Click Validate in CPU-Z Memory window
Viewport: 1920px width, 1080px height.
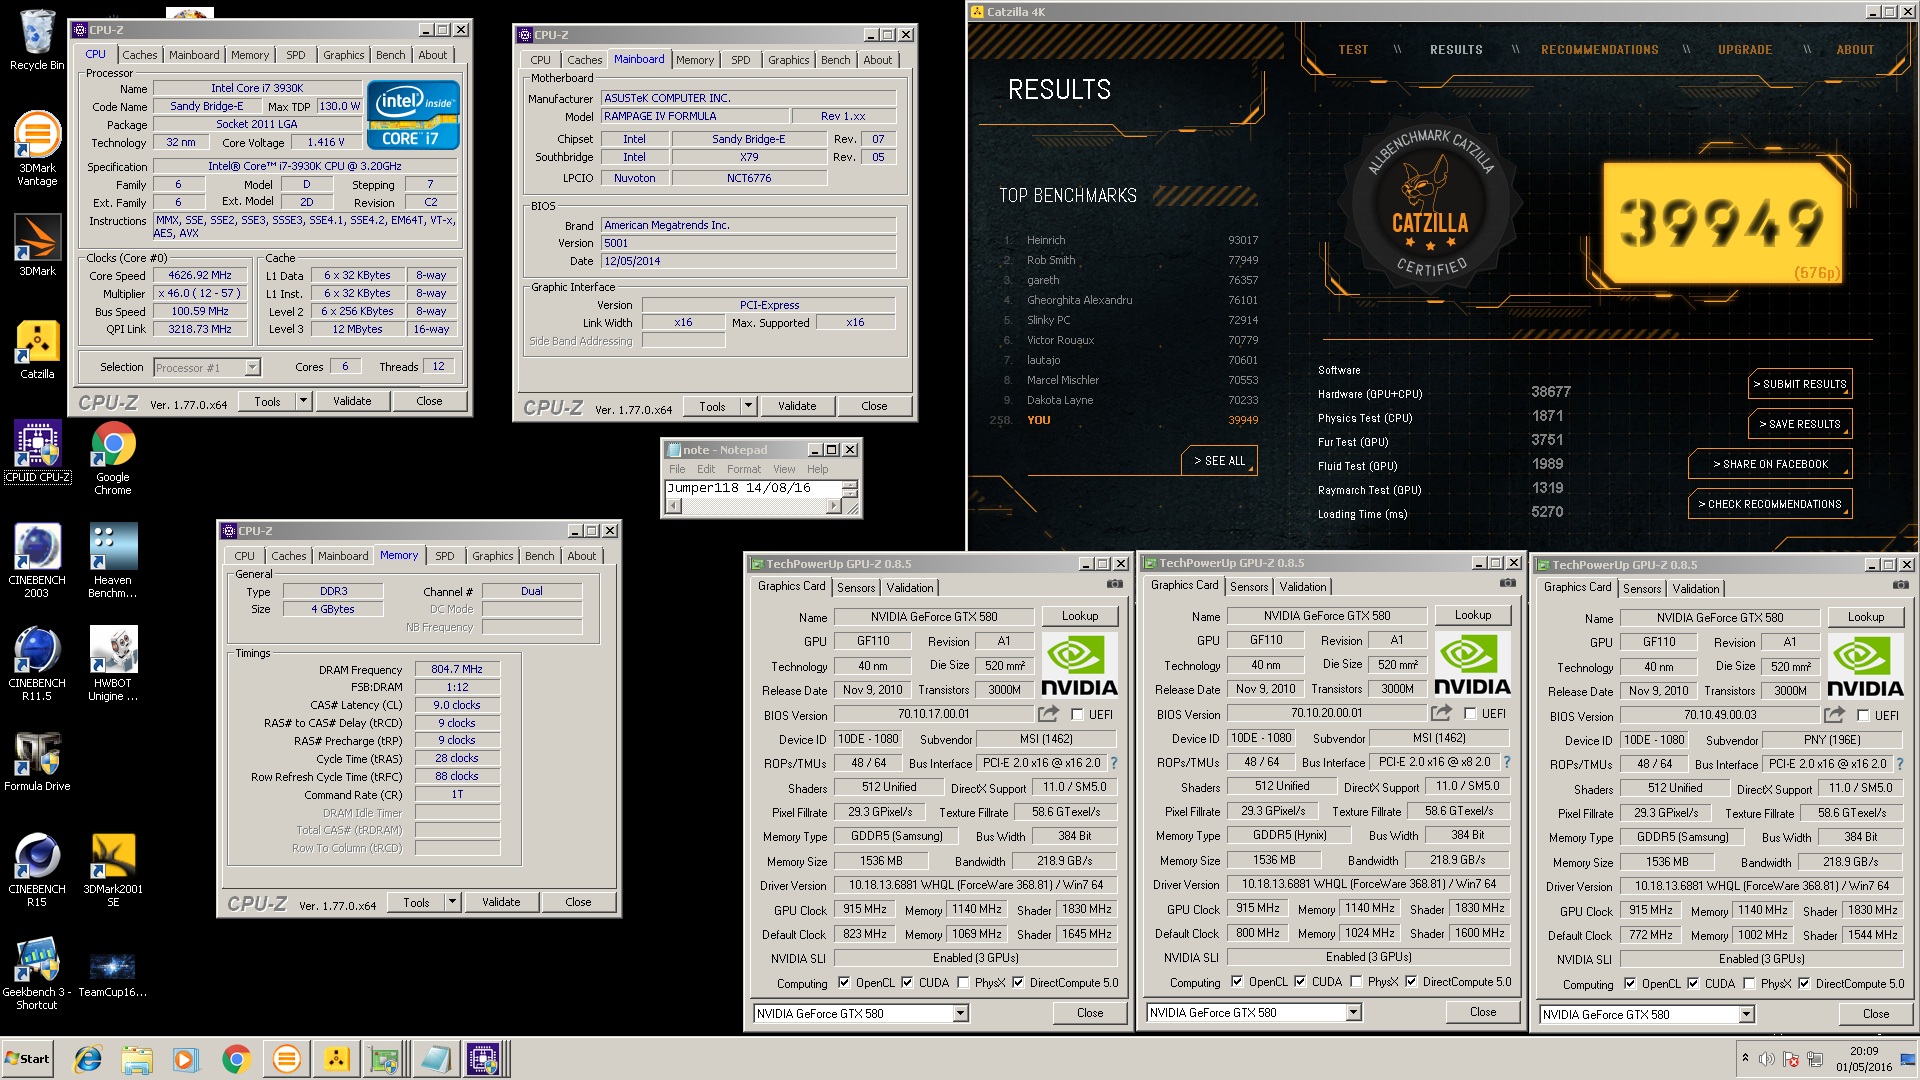pos(501,902)
